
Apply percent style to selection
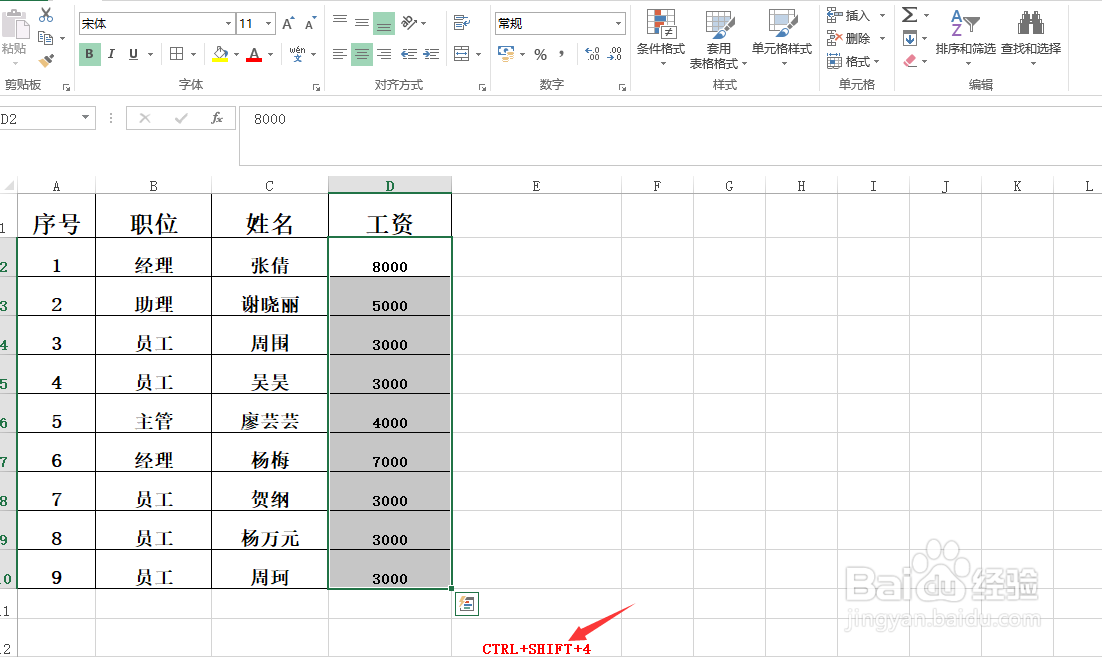540,54
